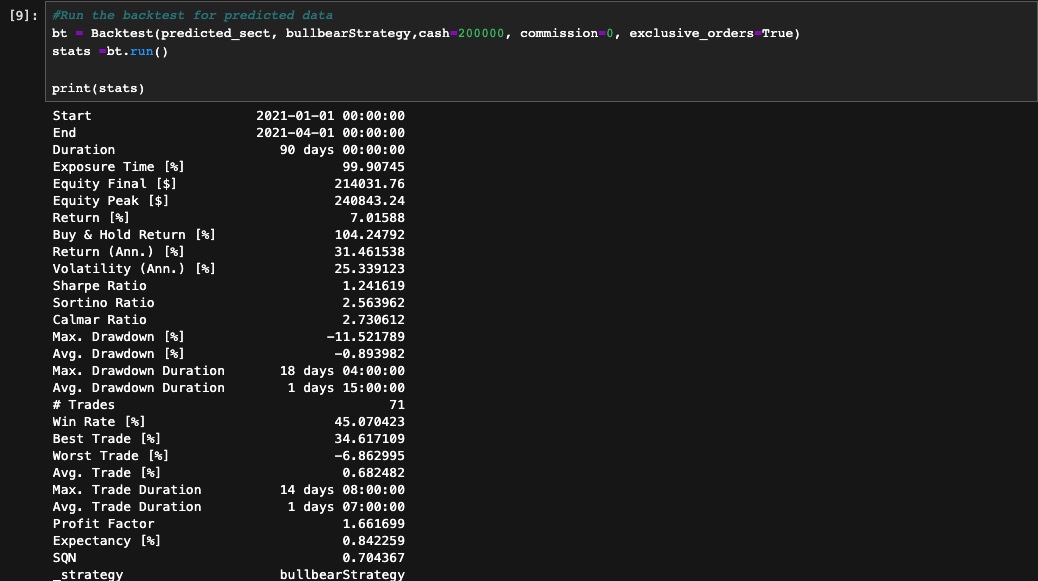This screenshot has width=1038, height=581.
Task: Click the Return [%] value 7.01588
Action: click(377, 218)
